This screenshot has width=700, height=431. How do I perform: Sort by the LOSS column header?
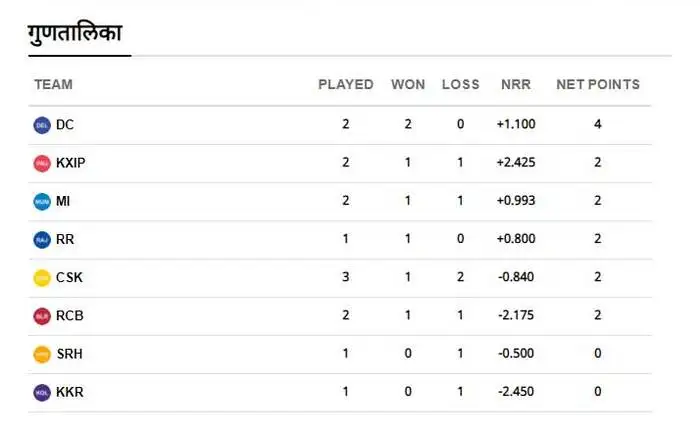pos(460,85)
